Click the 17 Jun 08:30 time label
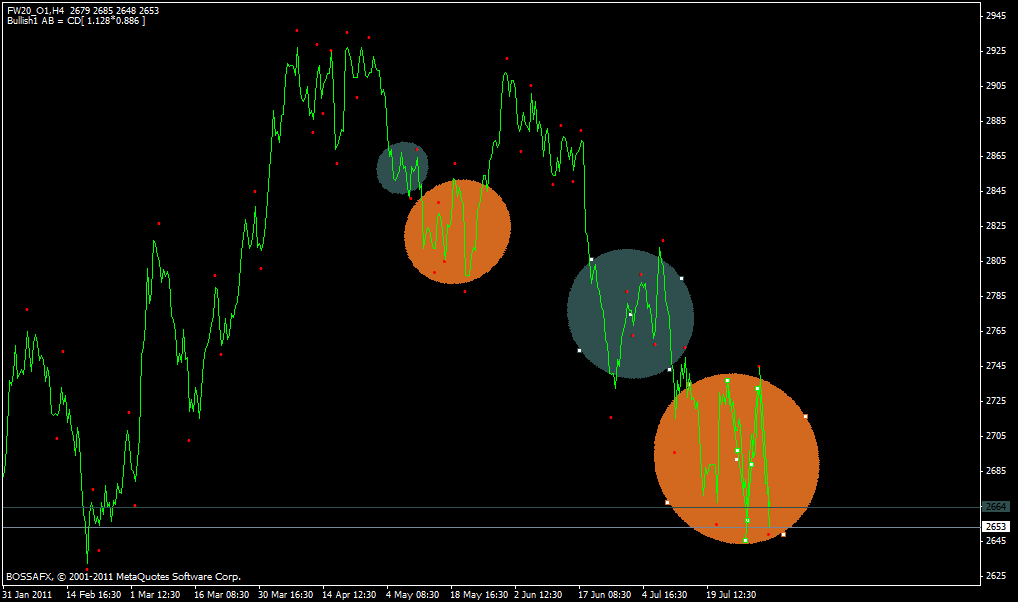 604,595
